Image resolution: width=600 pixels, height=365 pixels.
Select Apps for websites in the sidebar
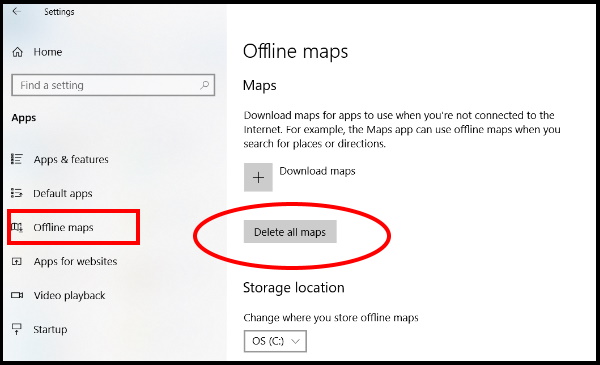pos(75,261)
